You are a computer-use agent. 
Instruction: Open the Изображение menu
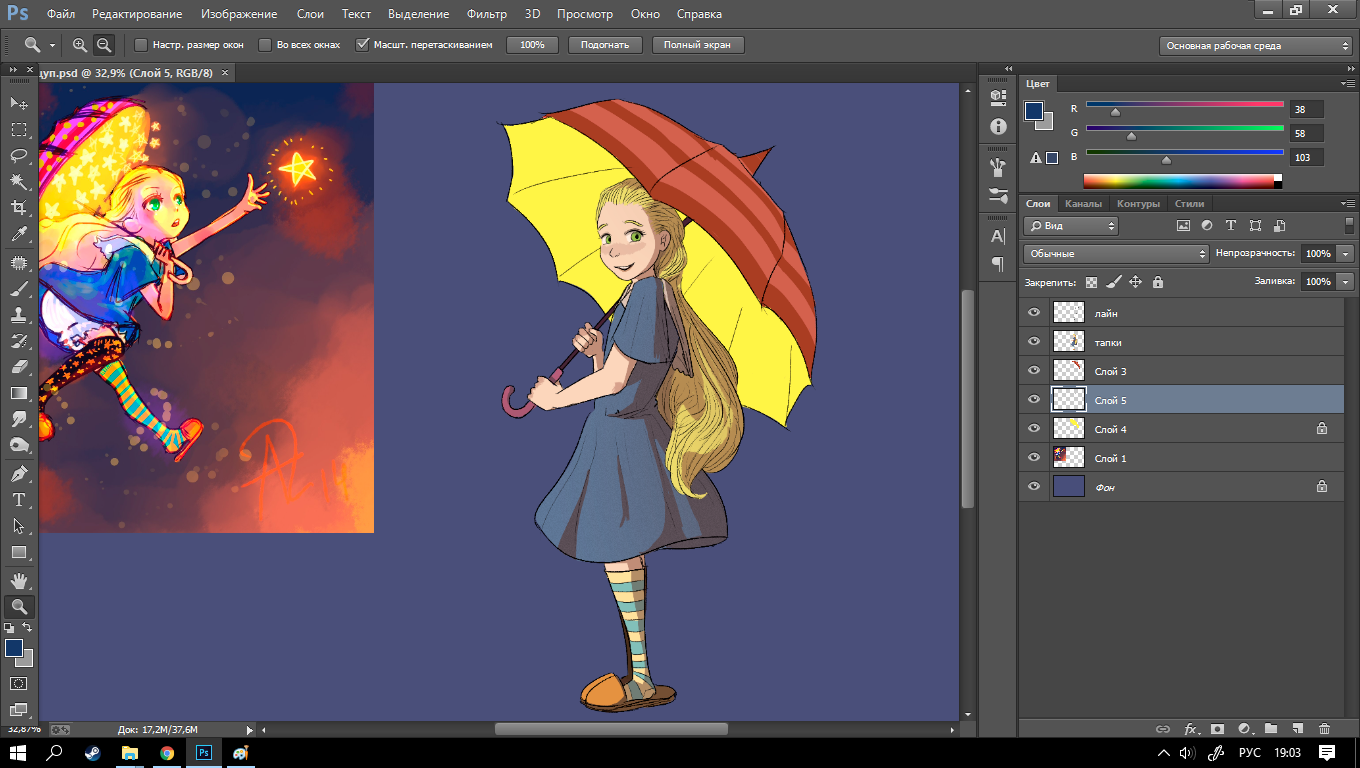pyautogui.click(x=238, y=14)
